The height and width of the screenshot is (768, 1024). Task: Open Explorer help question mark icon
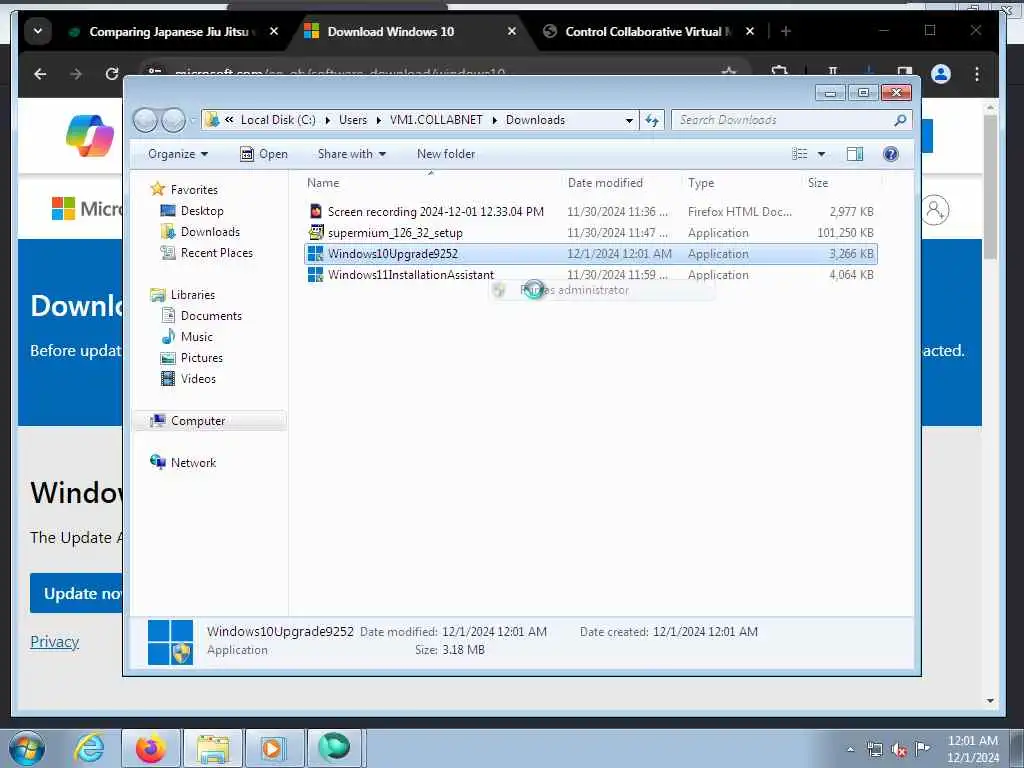pyautogui.click(x=890, y=154)
